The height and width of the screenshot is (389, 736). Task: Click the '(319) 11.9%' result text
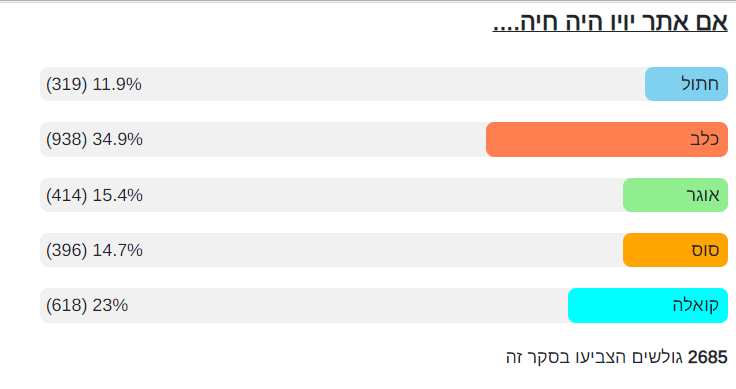93,84
